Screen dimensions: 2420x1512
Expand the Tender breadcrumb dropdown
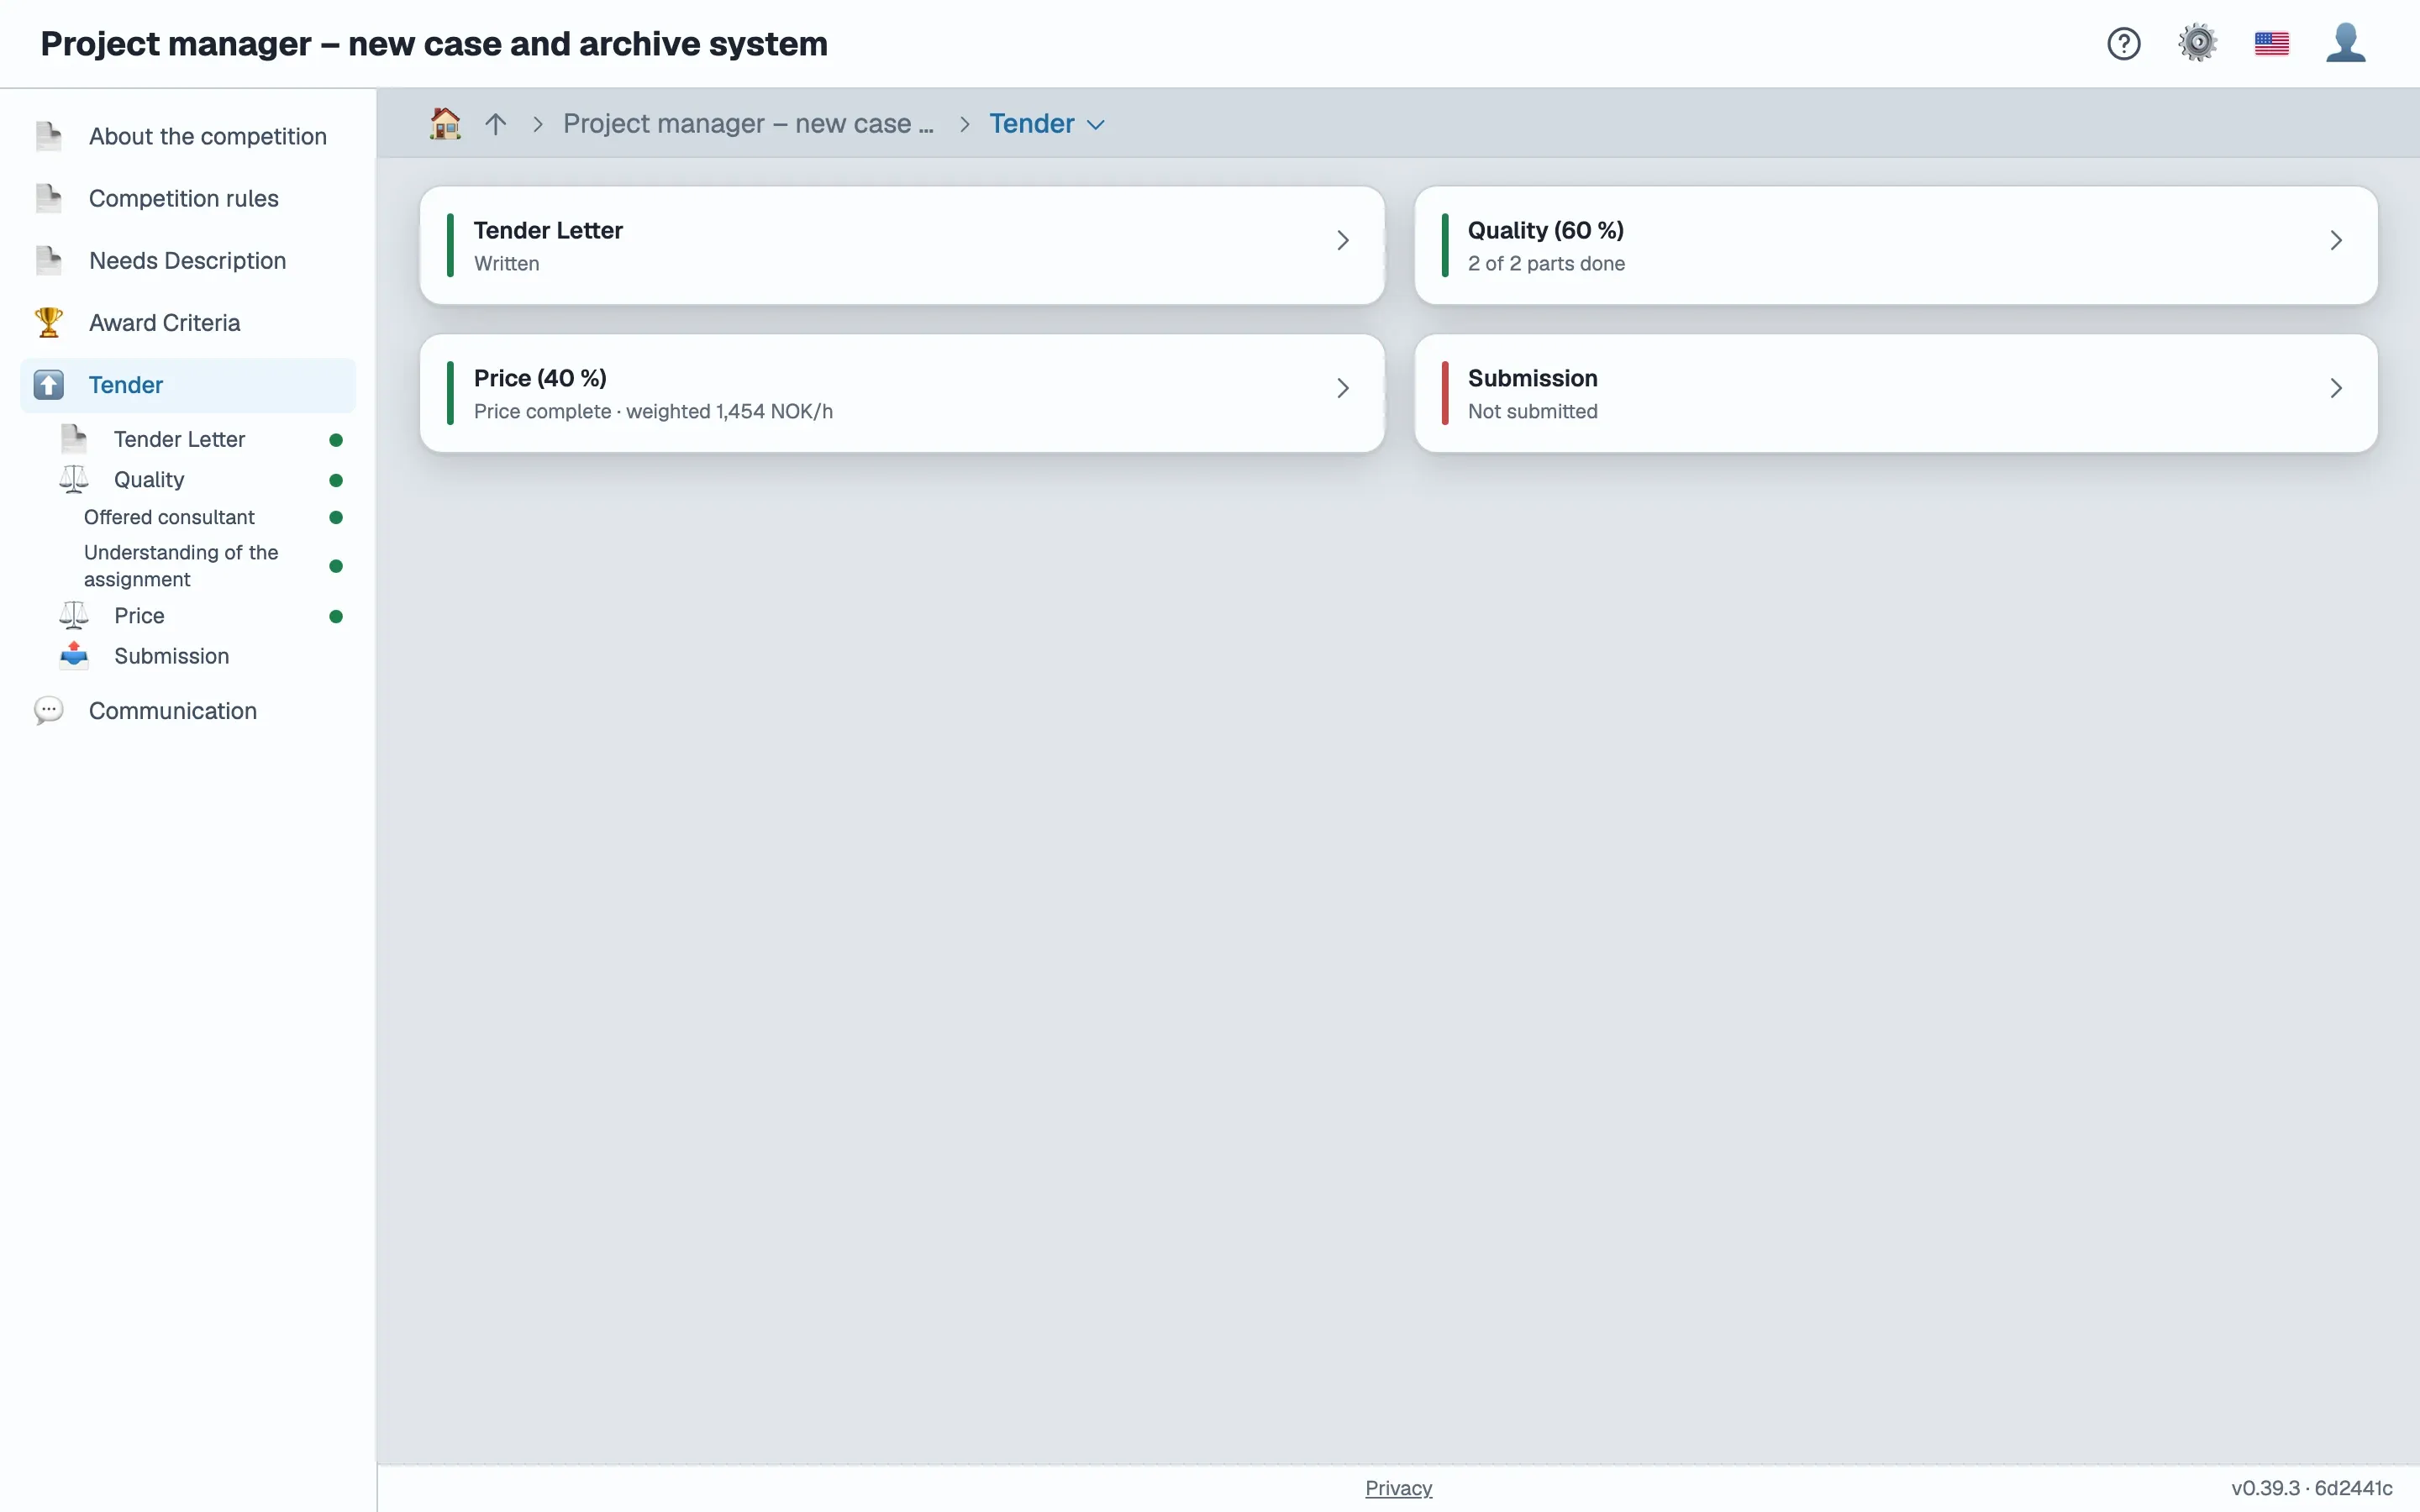tap(1096, 125)
